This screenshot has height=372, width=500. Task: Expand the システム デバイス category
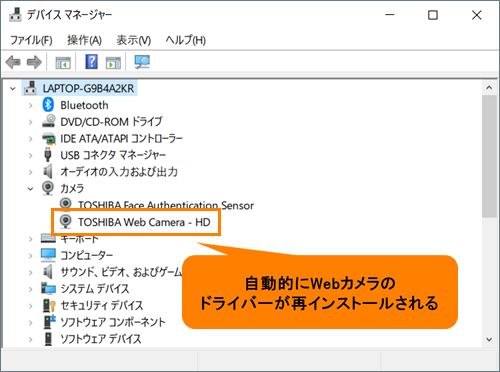31,289
